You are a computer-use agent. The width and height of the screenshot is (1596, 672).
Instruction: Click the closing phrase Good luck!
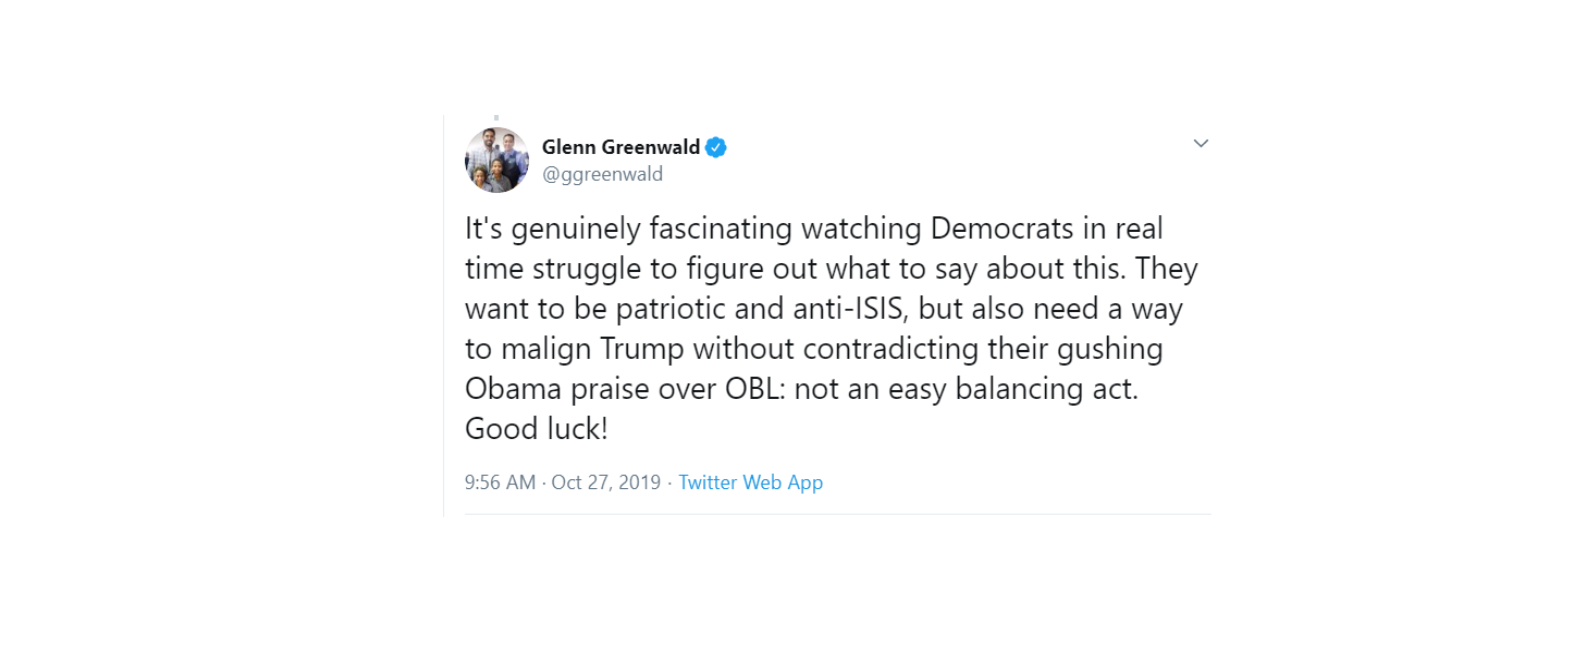pyautogui.click(x=536, y=429)
